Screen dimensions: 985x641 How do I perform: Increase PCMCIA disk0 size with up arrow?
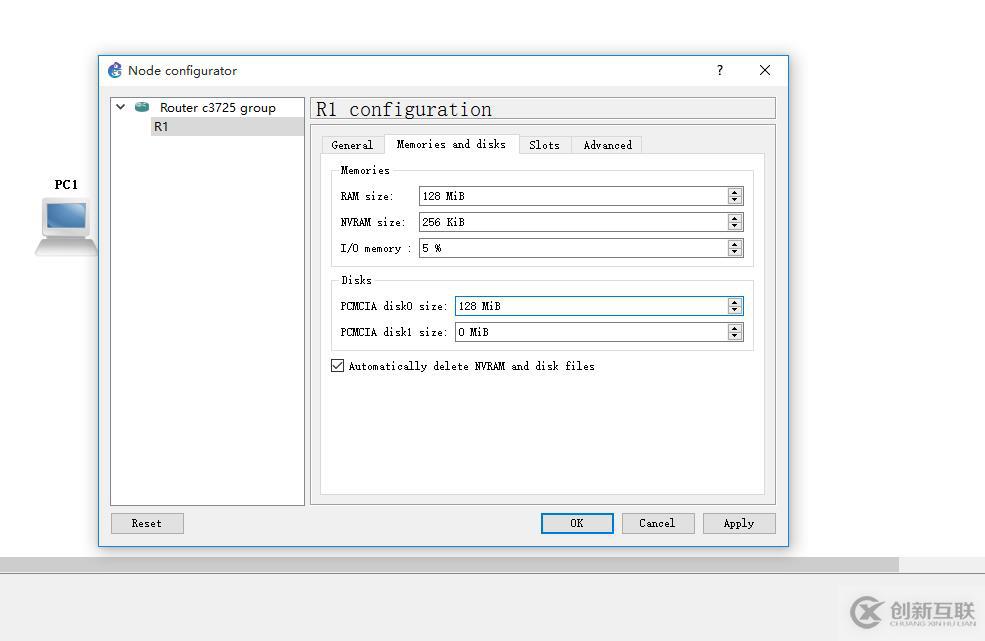(734, 302)
